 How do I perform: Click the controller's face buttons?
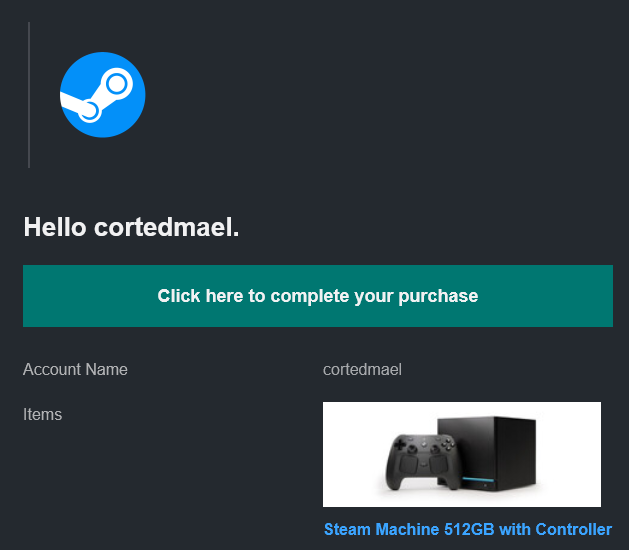coord(448,444)
